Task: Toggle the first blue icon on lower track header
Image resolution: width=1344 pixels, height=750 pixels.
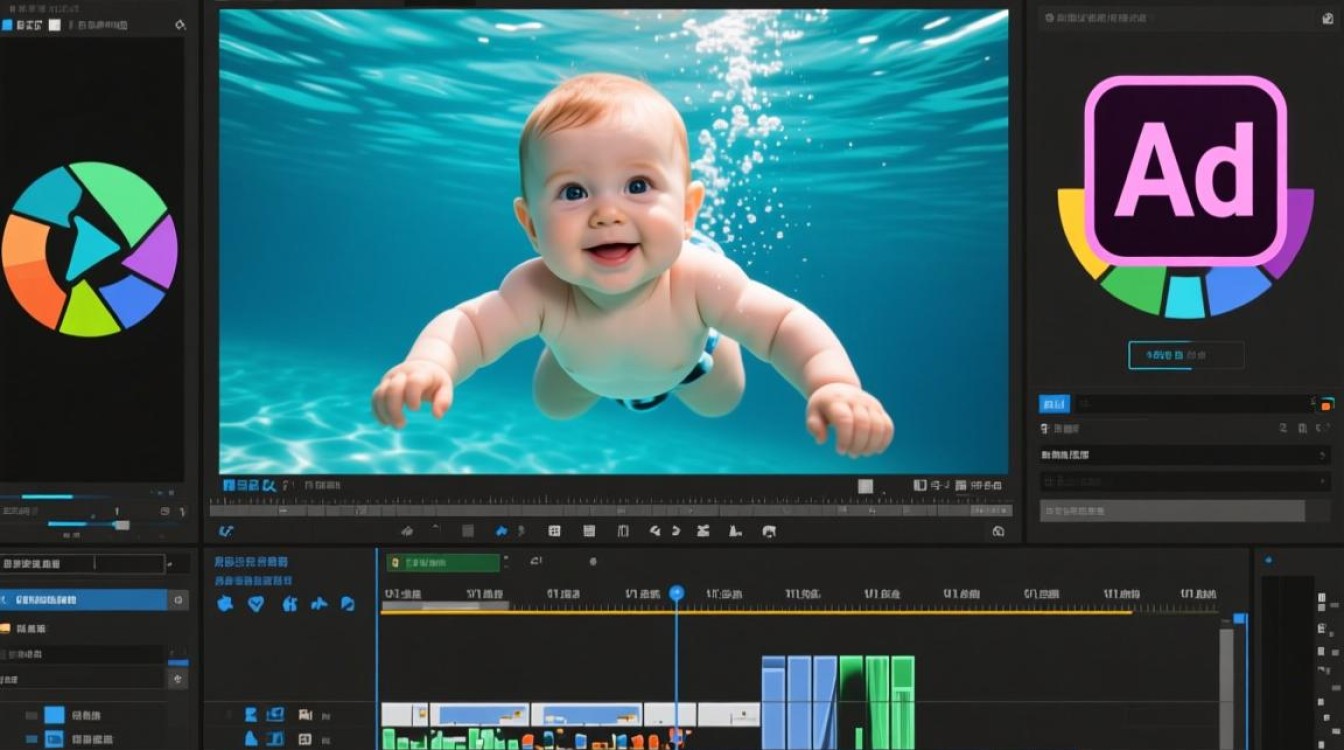Action: [x=251, y=739]
